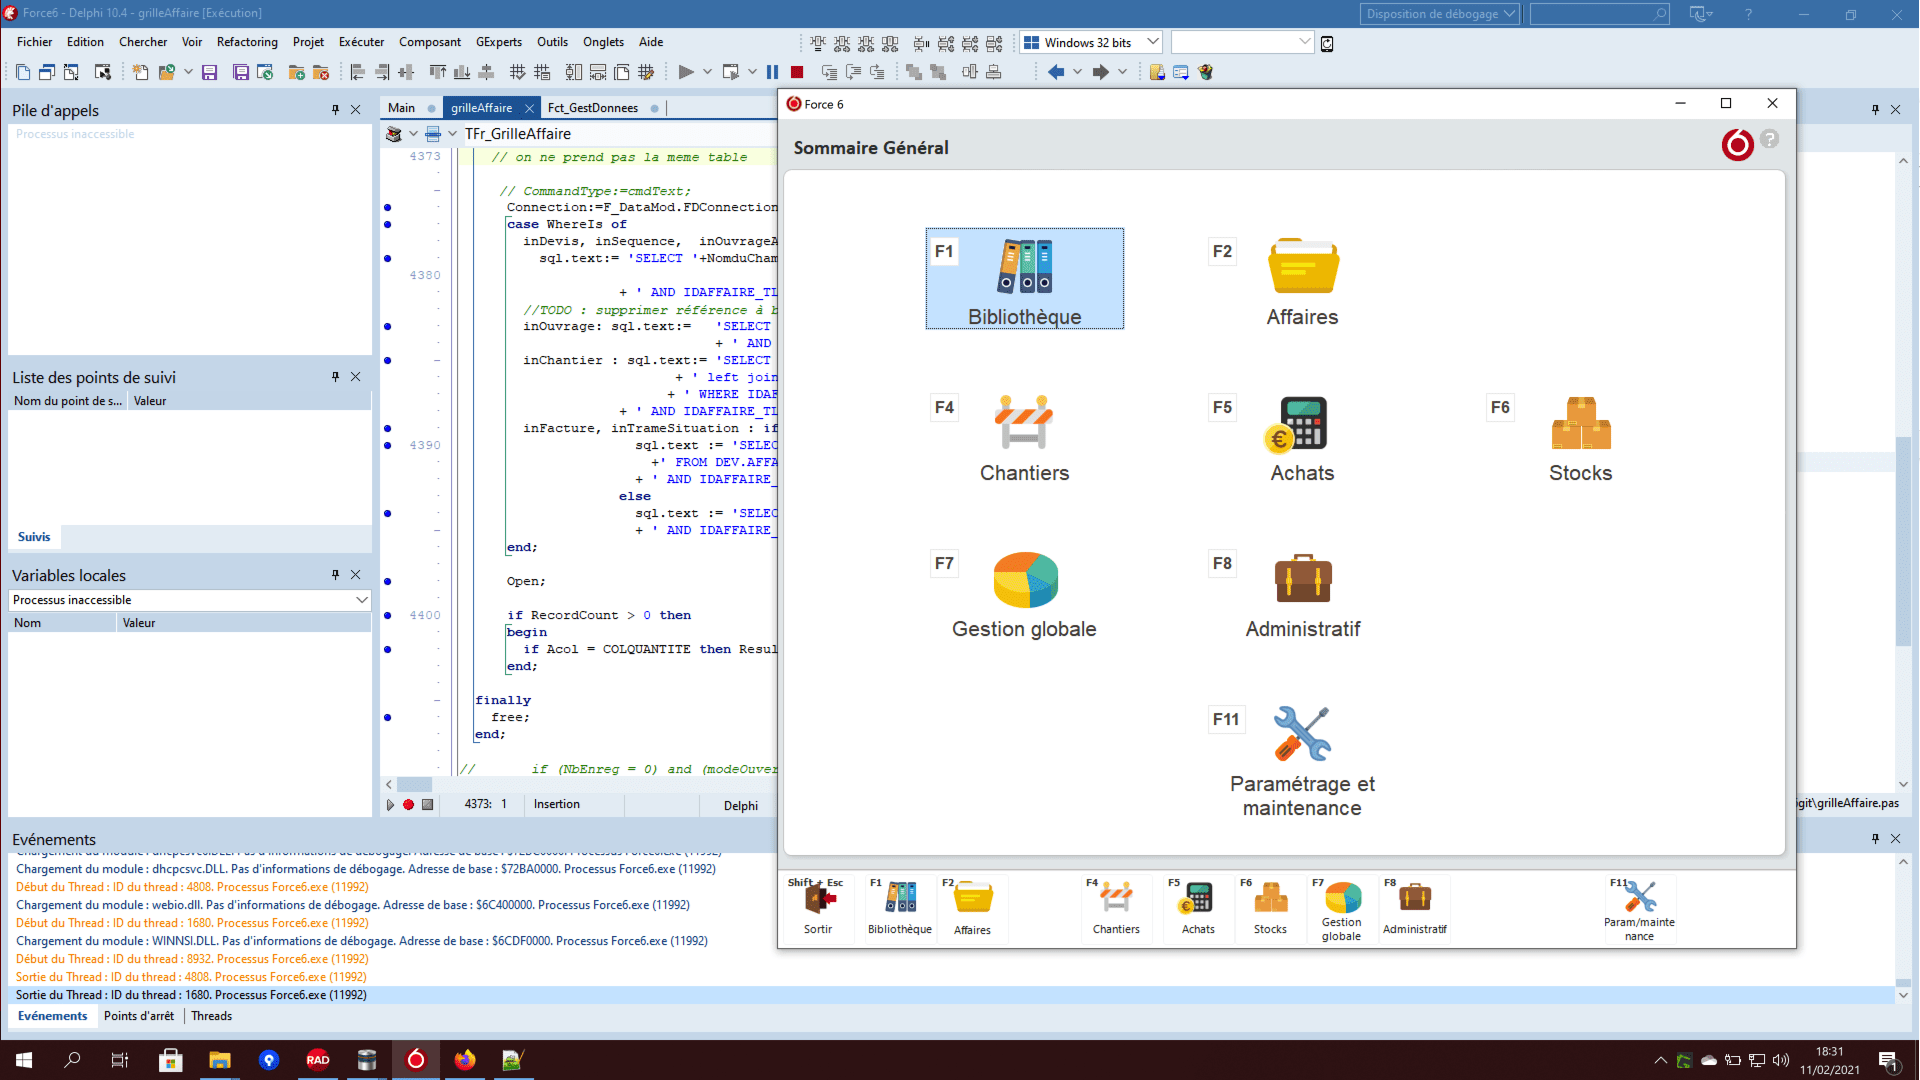
Task: Click Achats shortcut in bottom bar
Action: [1198, 908]
